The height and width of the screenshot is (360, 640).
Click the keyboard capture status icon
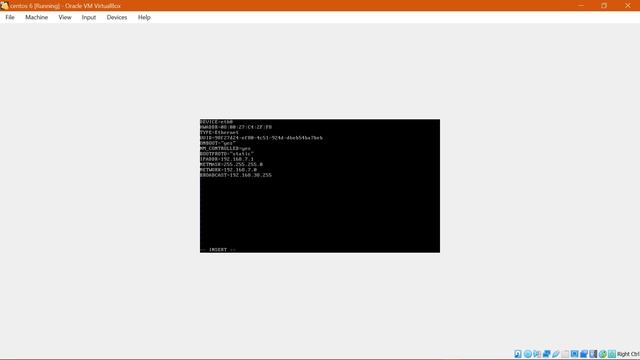(x=612, y=354)
